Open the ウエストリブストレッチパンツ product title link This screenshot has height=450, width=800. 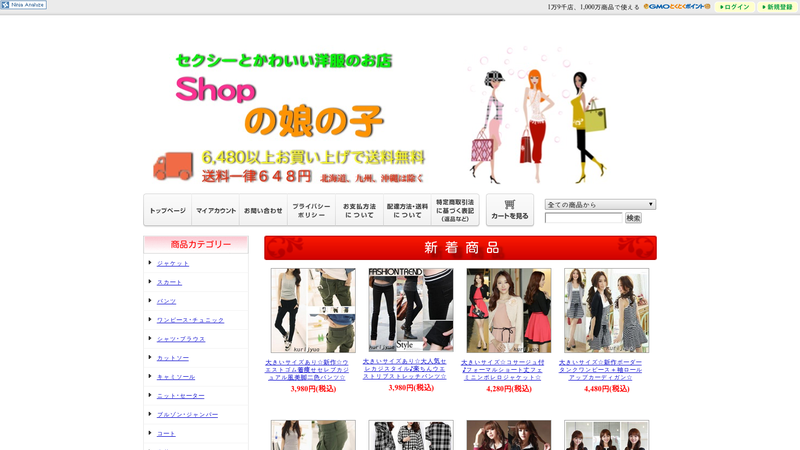(x=405, y=369)
